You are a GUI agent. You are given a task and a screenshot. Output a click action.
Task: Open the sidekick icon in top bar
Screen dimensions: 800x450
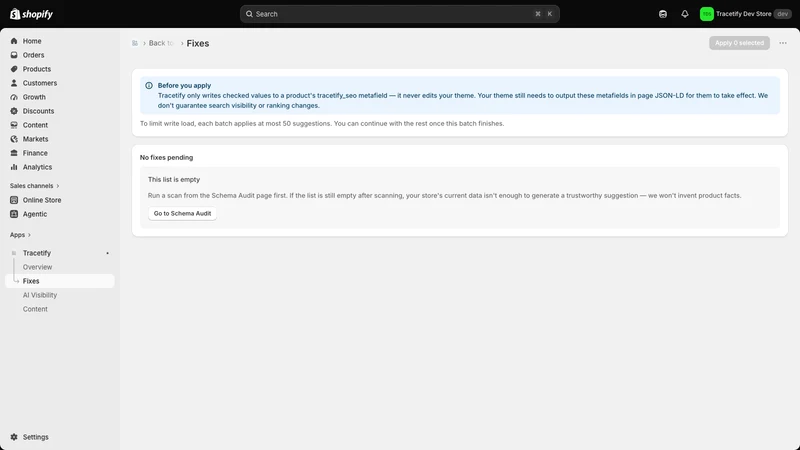click(663, 14)
